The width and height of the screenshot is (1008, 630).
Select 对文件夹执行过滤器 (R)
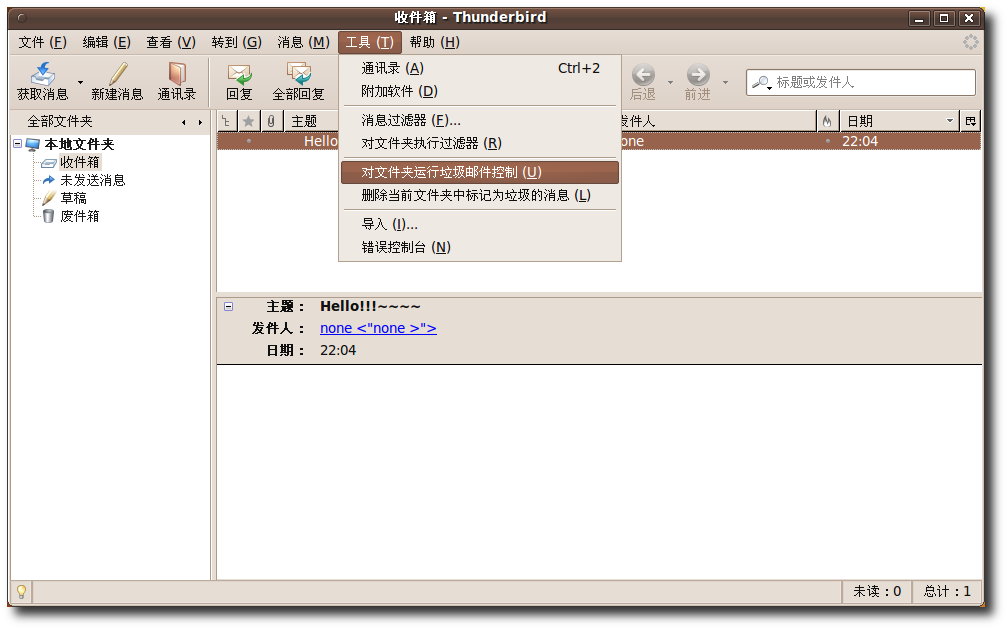point(480,143)
